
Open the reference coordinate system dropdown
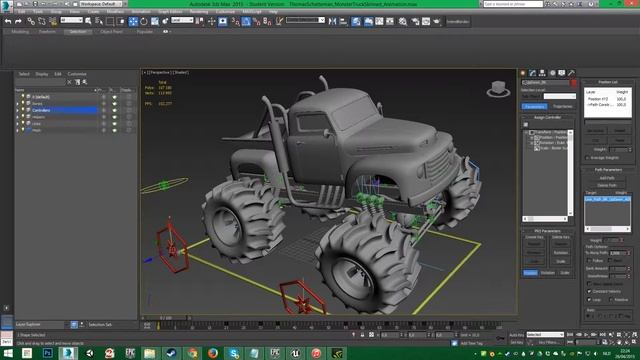(x=182, y=20)
